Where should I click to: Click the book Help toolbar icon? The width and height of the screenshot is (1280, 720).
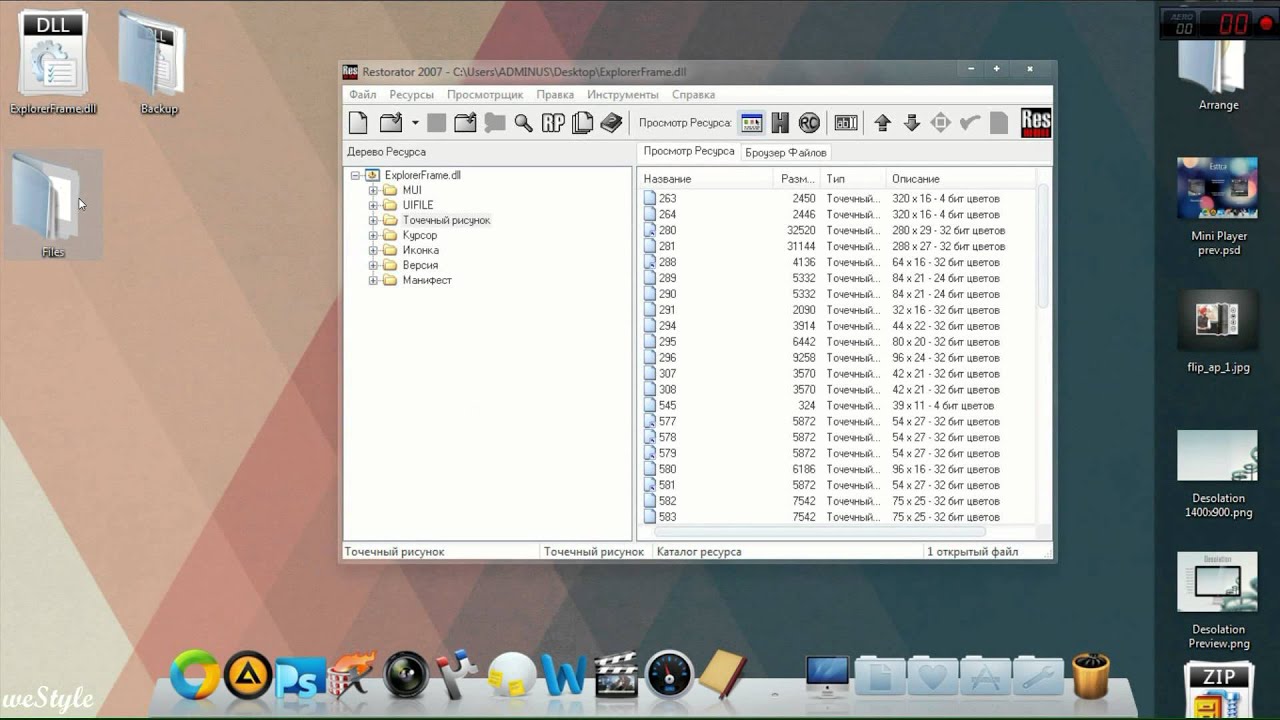(611, 123)
